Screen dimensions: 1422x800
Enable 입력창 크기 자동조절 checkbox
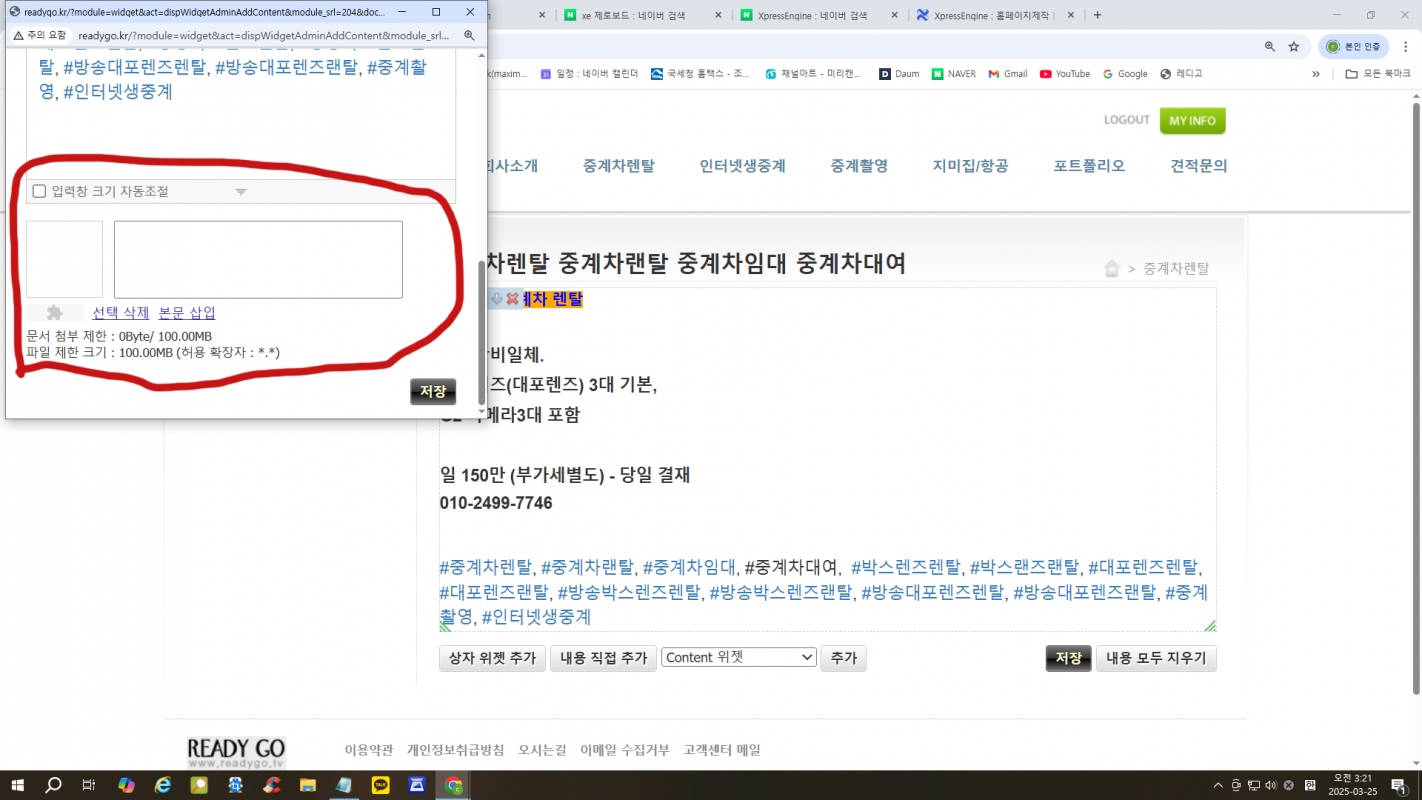click(40, 191)
